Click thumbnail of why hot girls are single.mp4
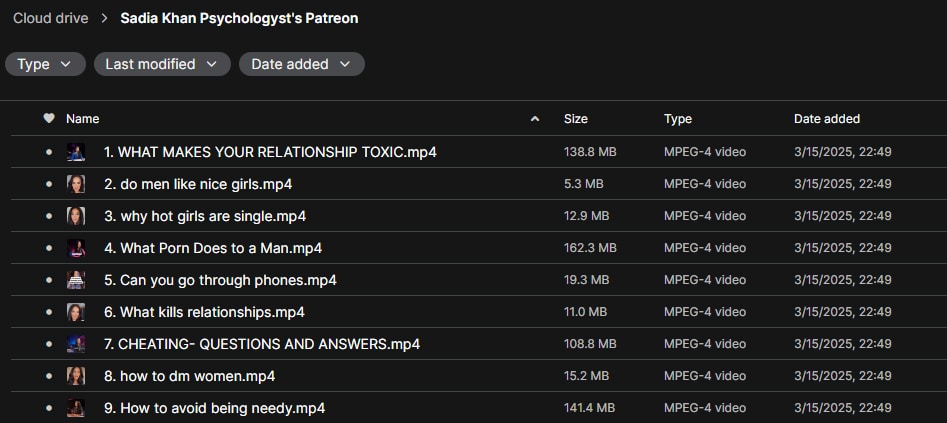 pyautogui.click(x=75, y=216)
